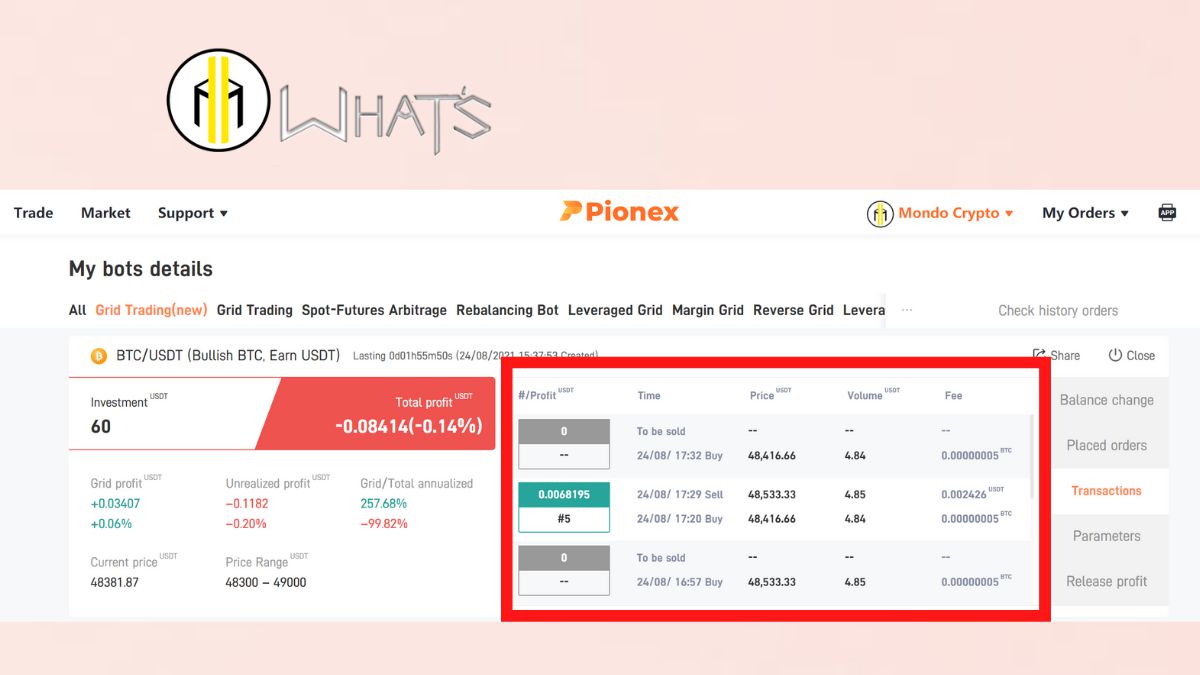Switch to the Leveraged Grid tab
Screen dimensions: 1200x675
click(x=615, y=310)
